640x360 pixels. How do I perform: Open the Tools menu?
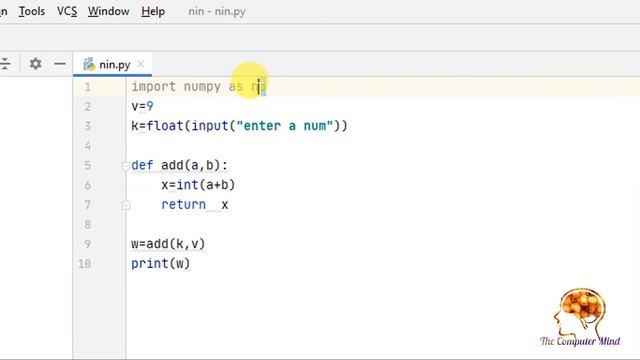pyautogui.click(x=32, y=11)
